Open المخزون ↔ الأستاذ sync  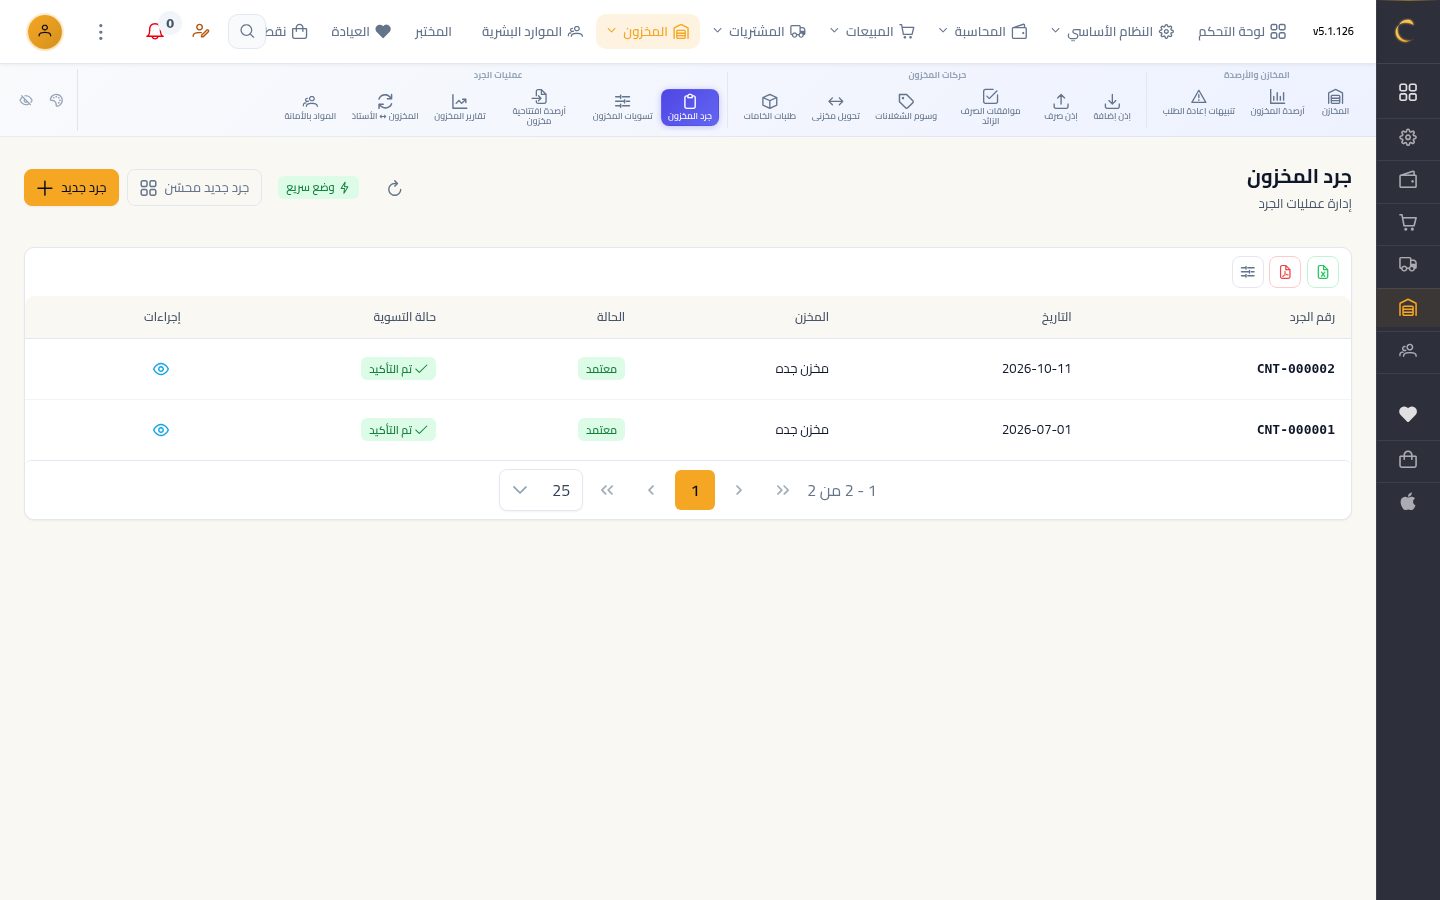pos(385,106)
